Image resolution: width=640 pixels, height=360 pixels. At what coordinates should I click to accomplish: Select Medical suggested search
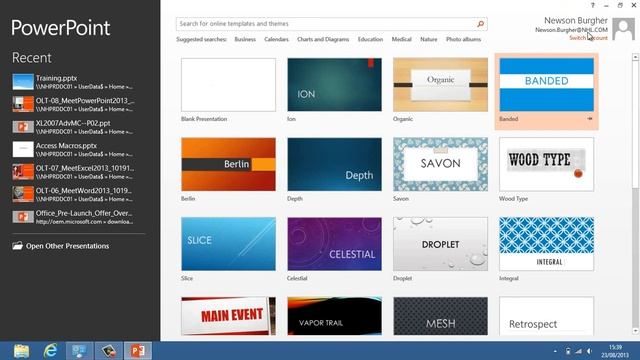(x=401, y=40)
